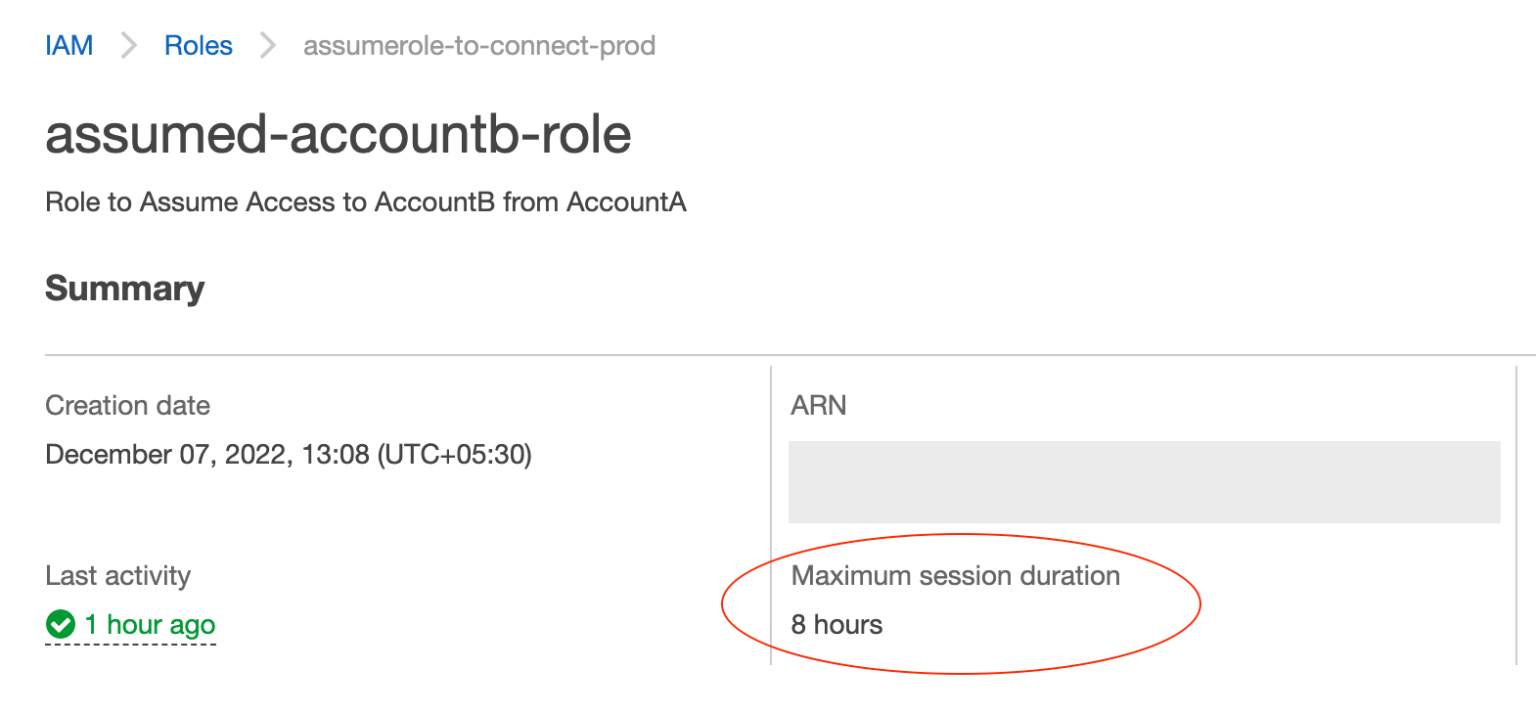The image size is (1536, 714).
Task: Open the Roles breadcrumb link
Action: point(197,45)
